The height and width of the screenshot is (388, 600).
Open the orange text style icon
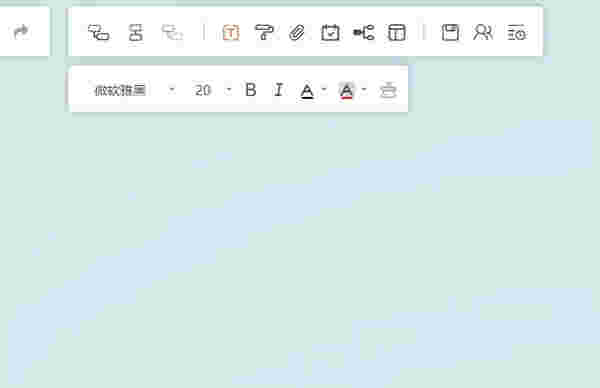tap(231, 33)
